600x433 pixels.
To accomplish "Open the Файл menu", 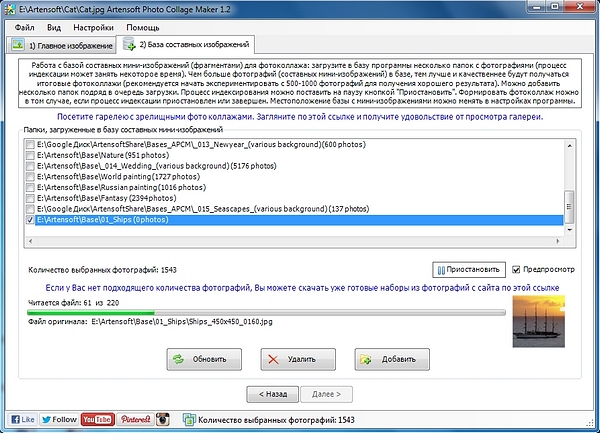I will click(x=24, y=28).
